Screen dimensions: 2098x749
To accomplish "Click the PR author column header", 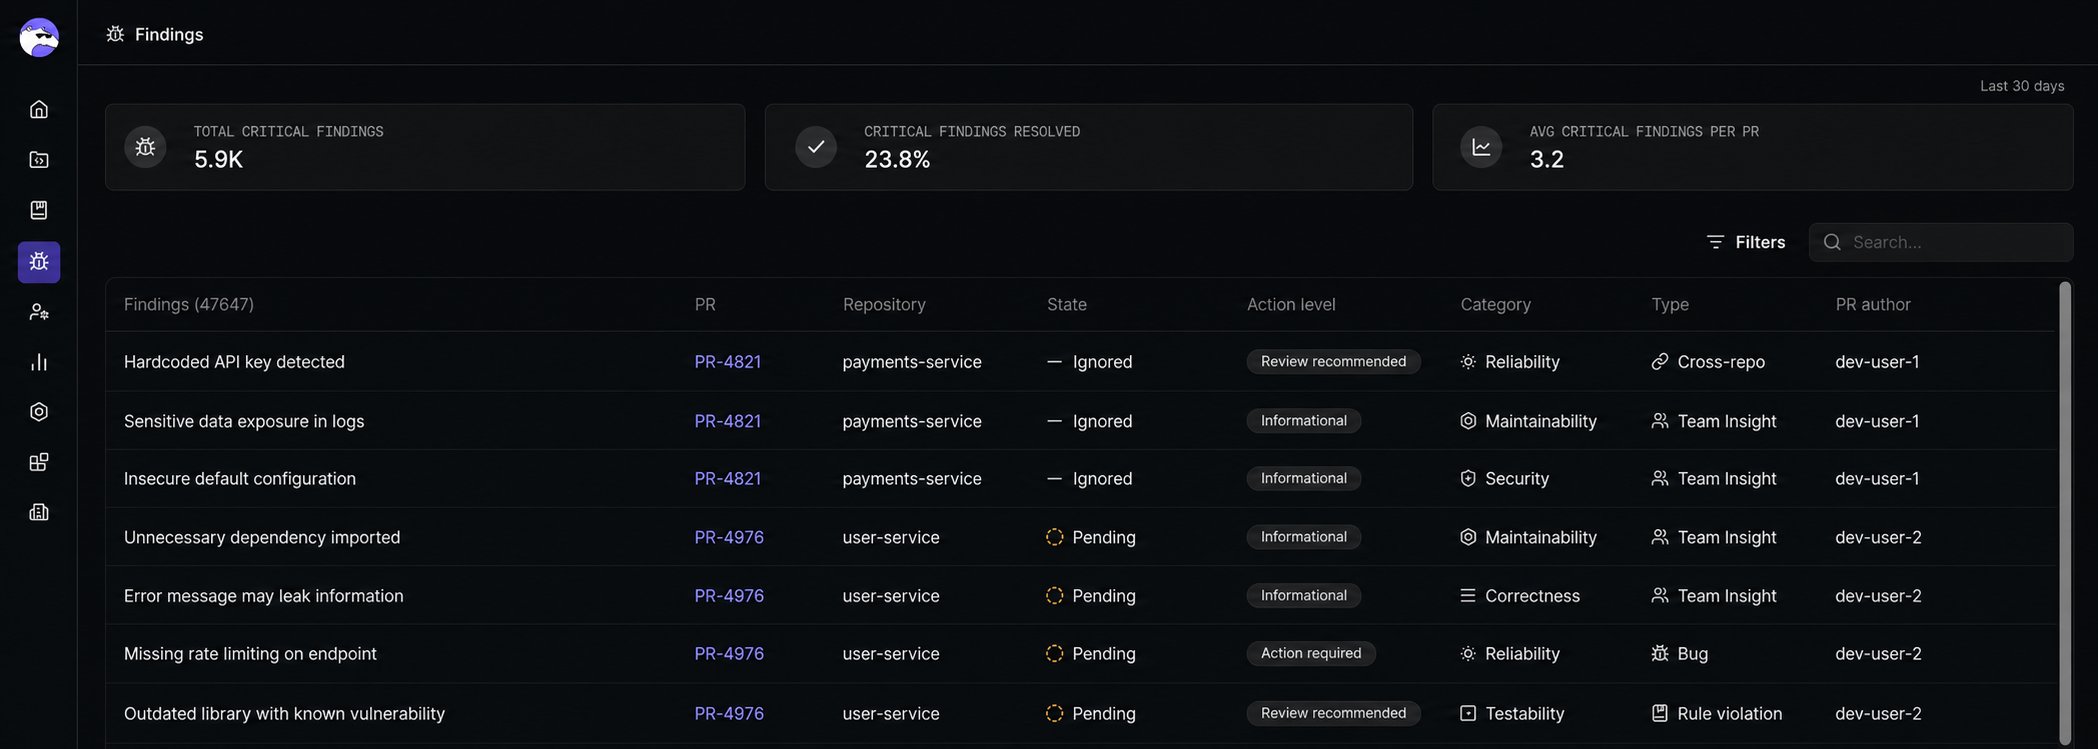I will (1873, 304).
